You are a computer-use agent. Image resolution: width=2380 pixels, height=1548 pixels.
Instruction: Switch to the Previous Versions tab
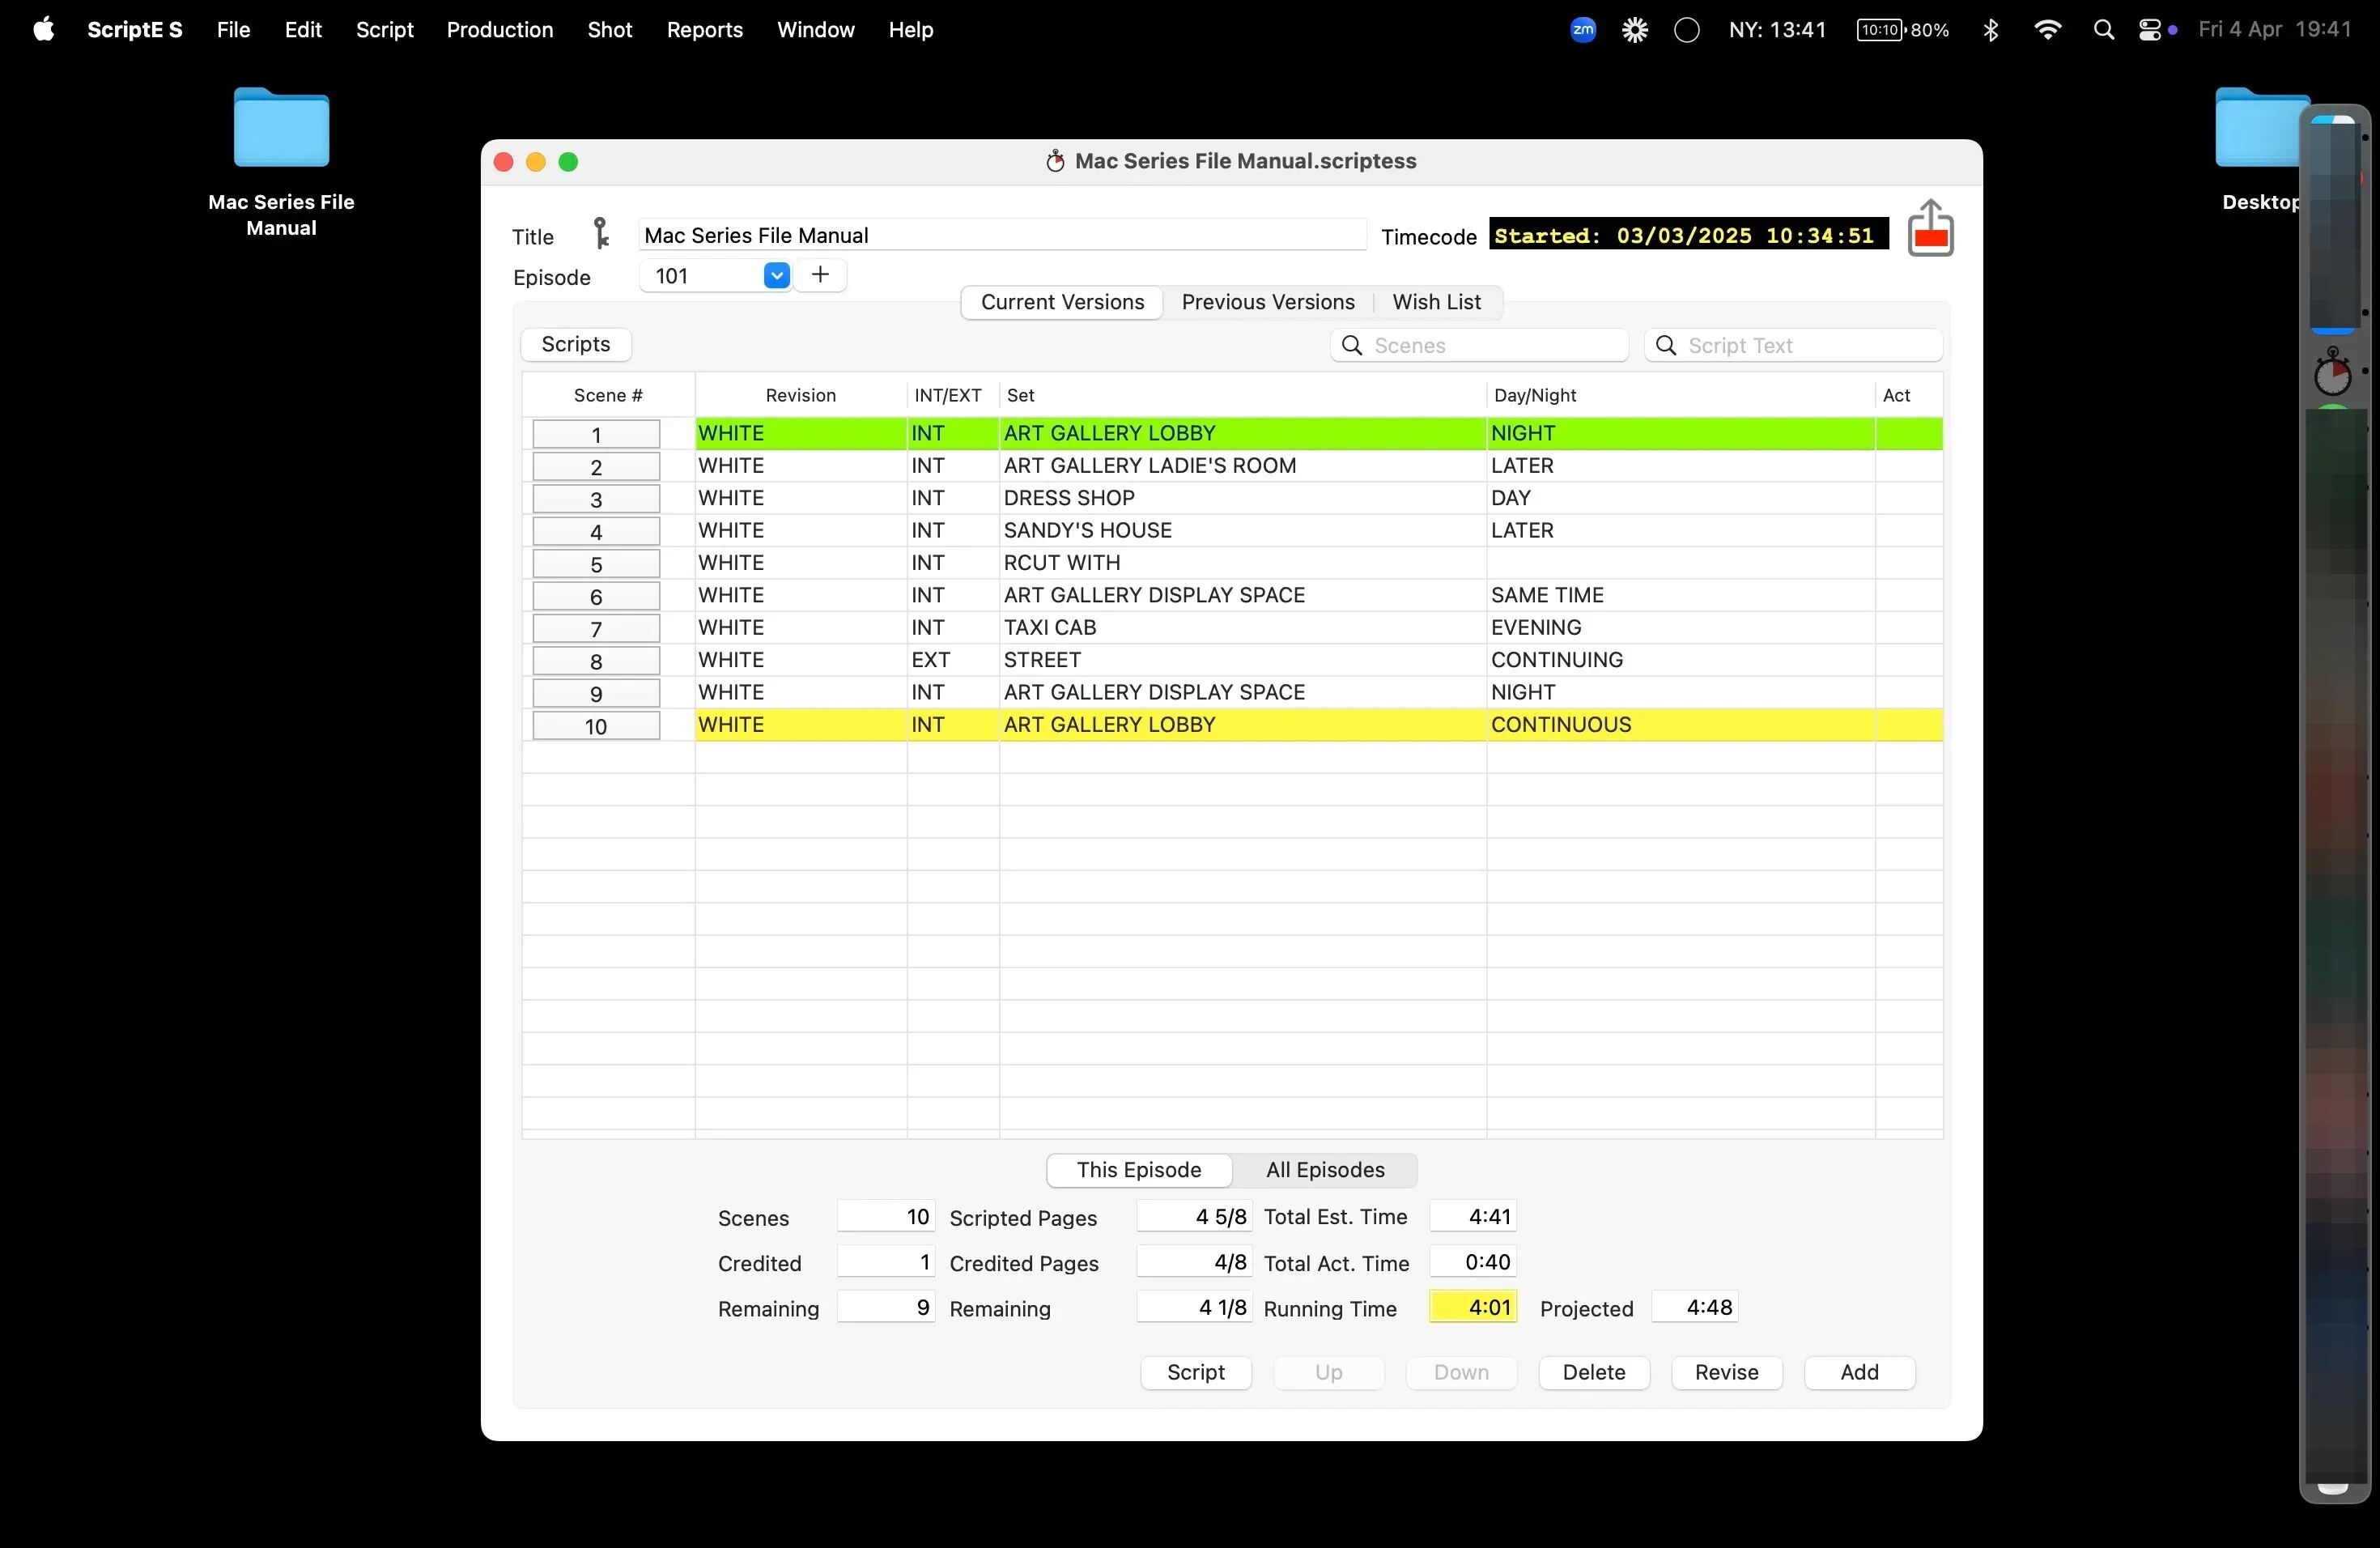tap(1267, 302)
